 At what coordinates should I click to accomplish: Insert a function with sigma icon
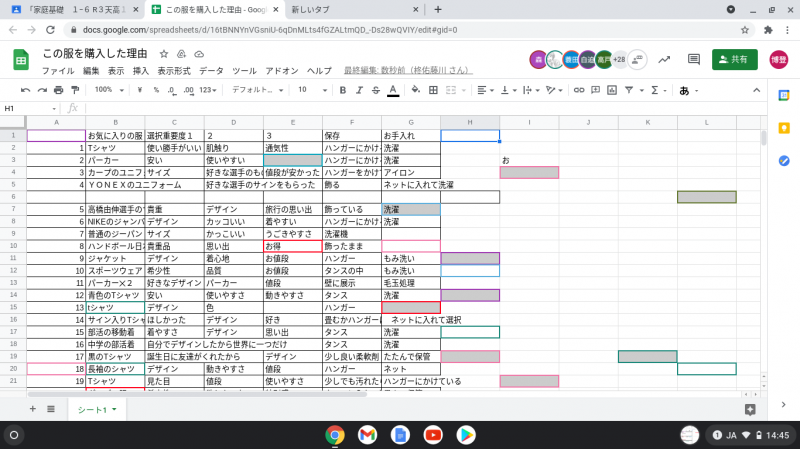(x=656, y=90)
